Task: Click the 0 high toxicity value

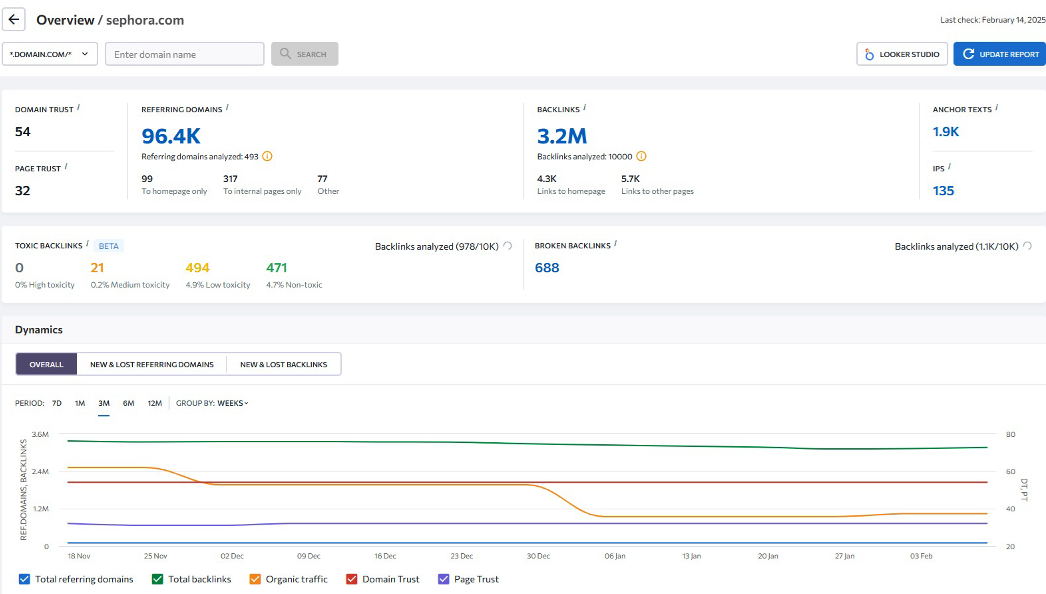Action: coord(19,268)
